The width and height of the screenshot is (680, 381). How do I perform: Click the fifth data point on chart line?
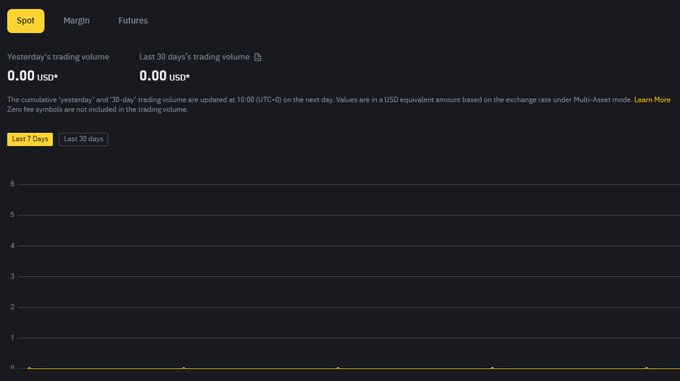647,368
